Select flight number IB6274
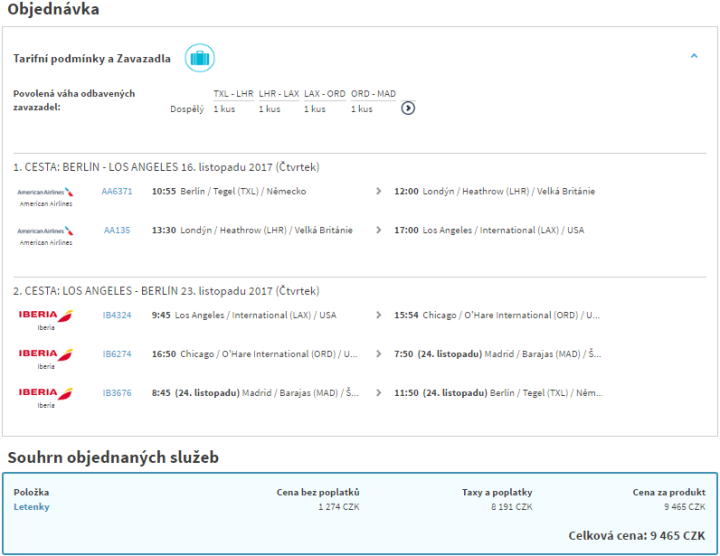Viewport: 720px width, 556px height. (x=117, y=354)
